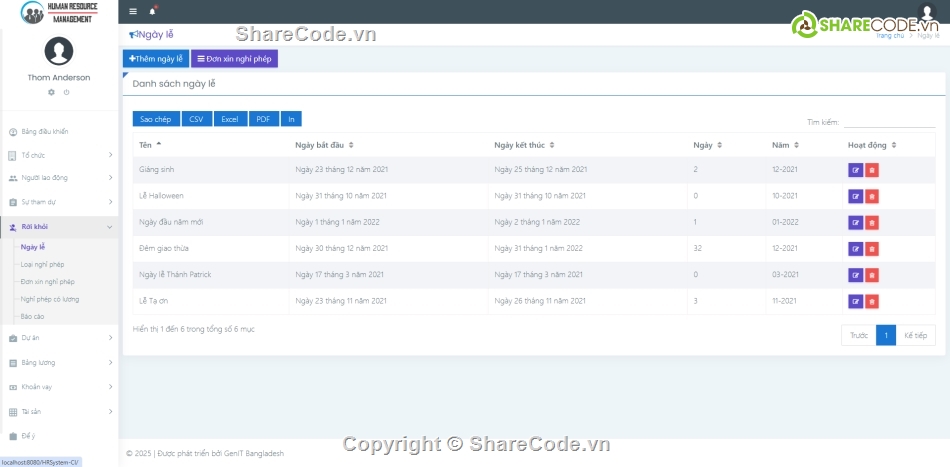Select Nghỉ phép có lương submenu item

click(50, 299)
